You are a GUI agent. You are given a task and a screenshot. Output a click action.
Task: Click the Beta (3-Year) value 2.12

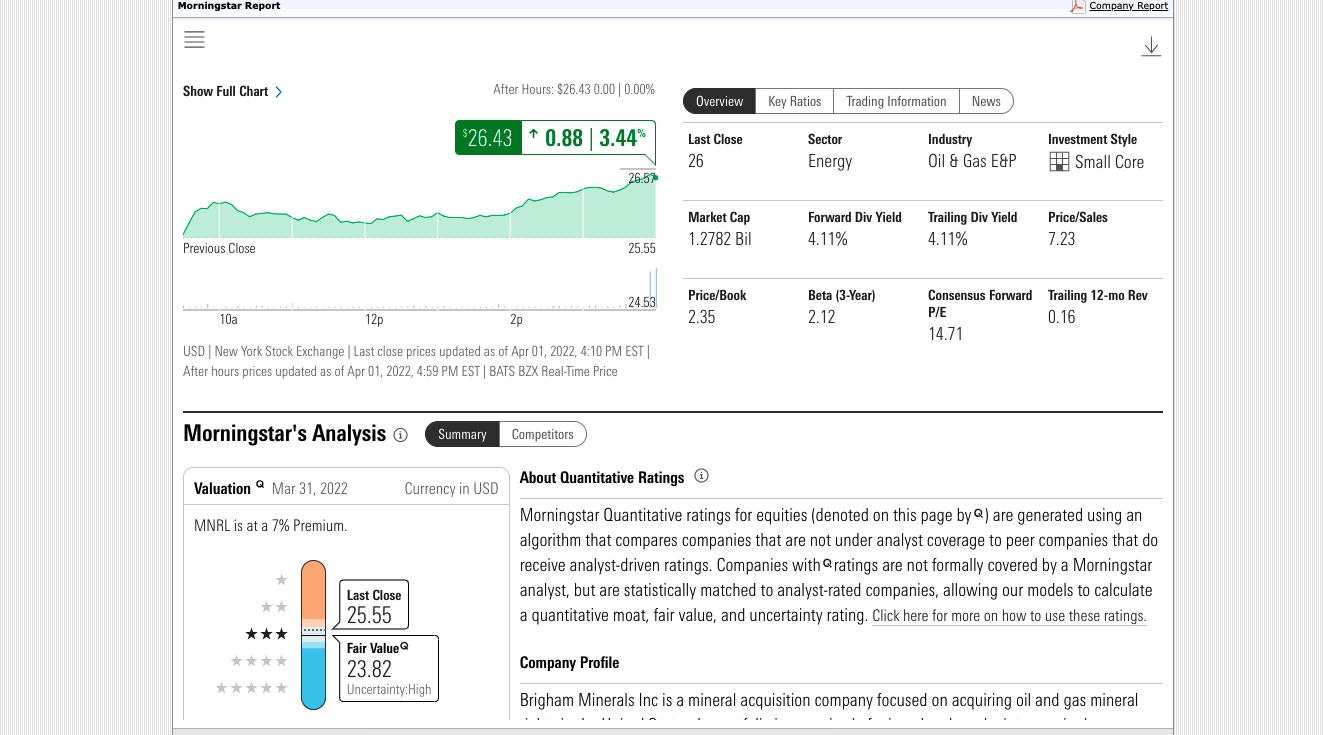coord(822,317)
